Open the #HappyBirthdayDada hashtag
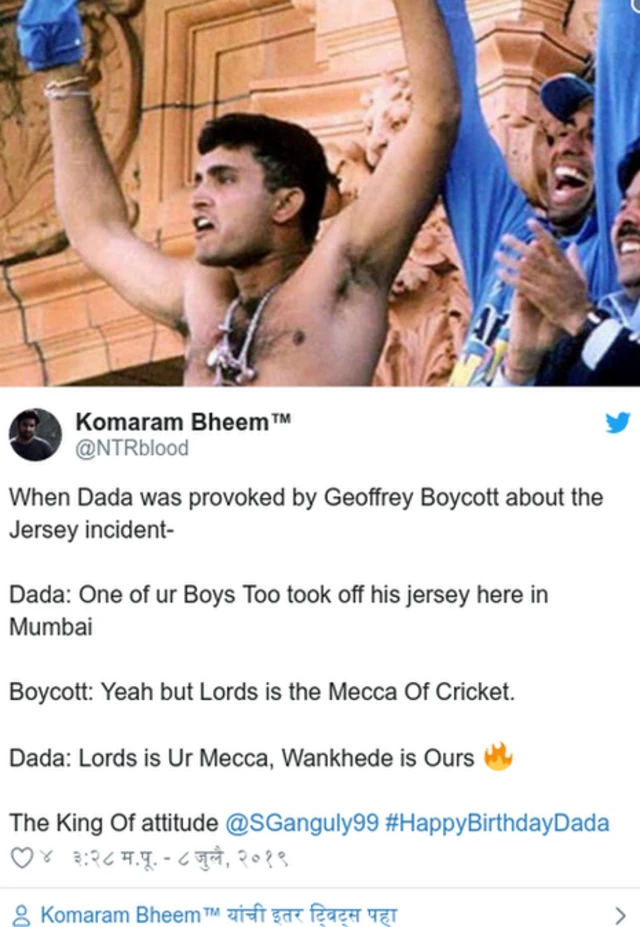This screenshot has width=640, height=927. (x=497, y=823)
